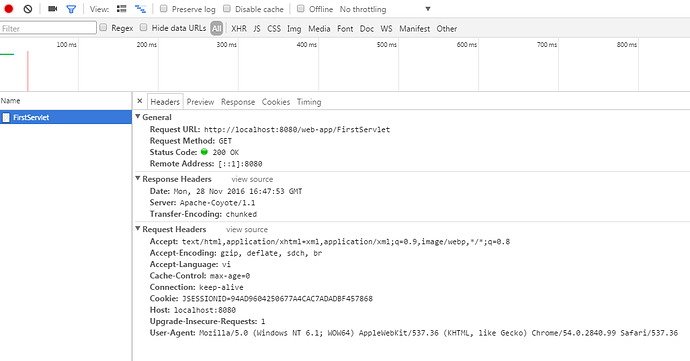This screenshot has width=690, height=361.
Task: Switch to the Timing tab
Action: [x=309, y=102]
